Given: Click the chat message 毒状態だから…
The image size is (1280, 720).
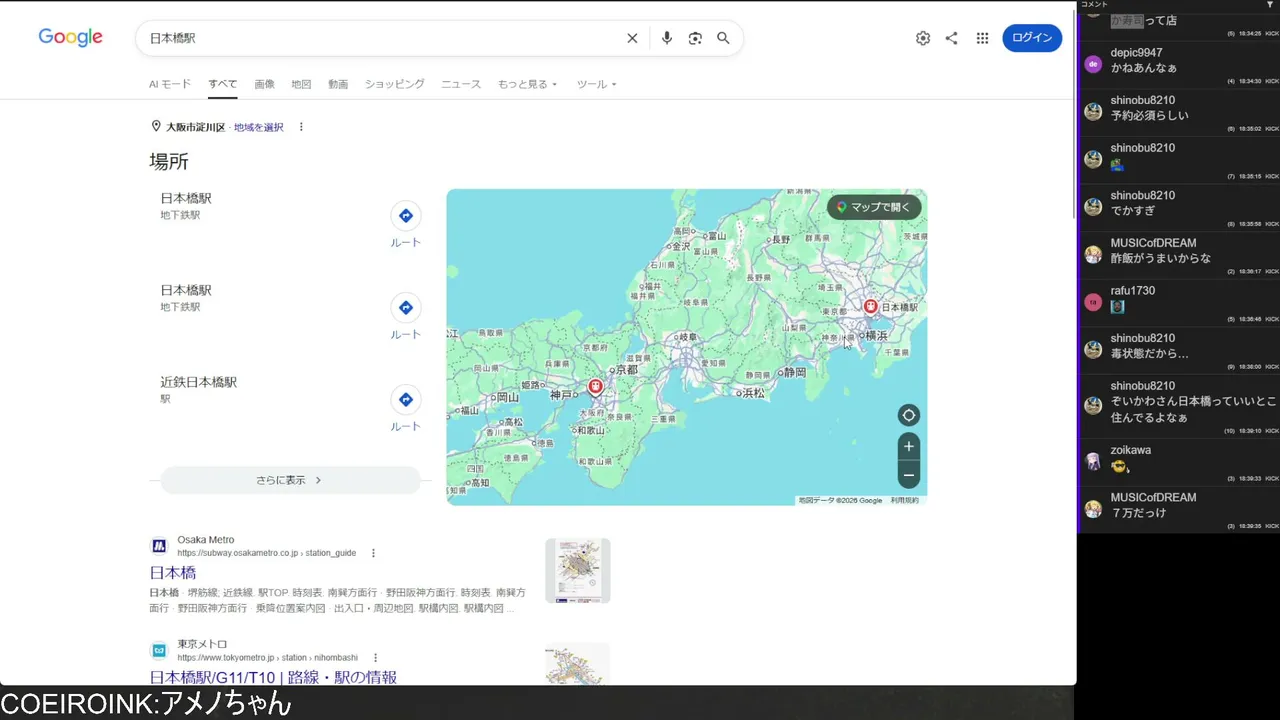Looking at the screenshot, I should point(1150,354).
